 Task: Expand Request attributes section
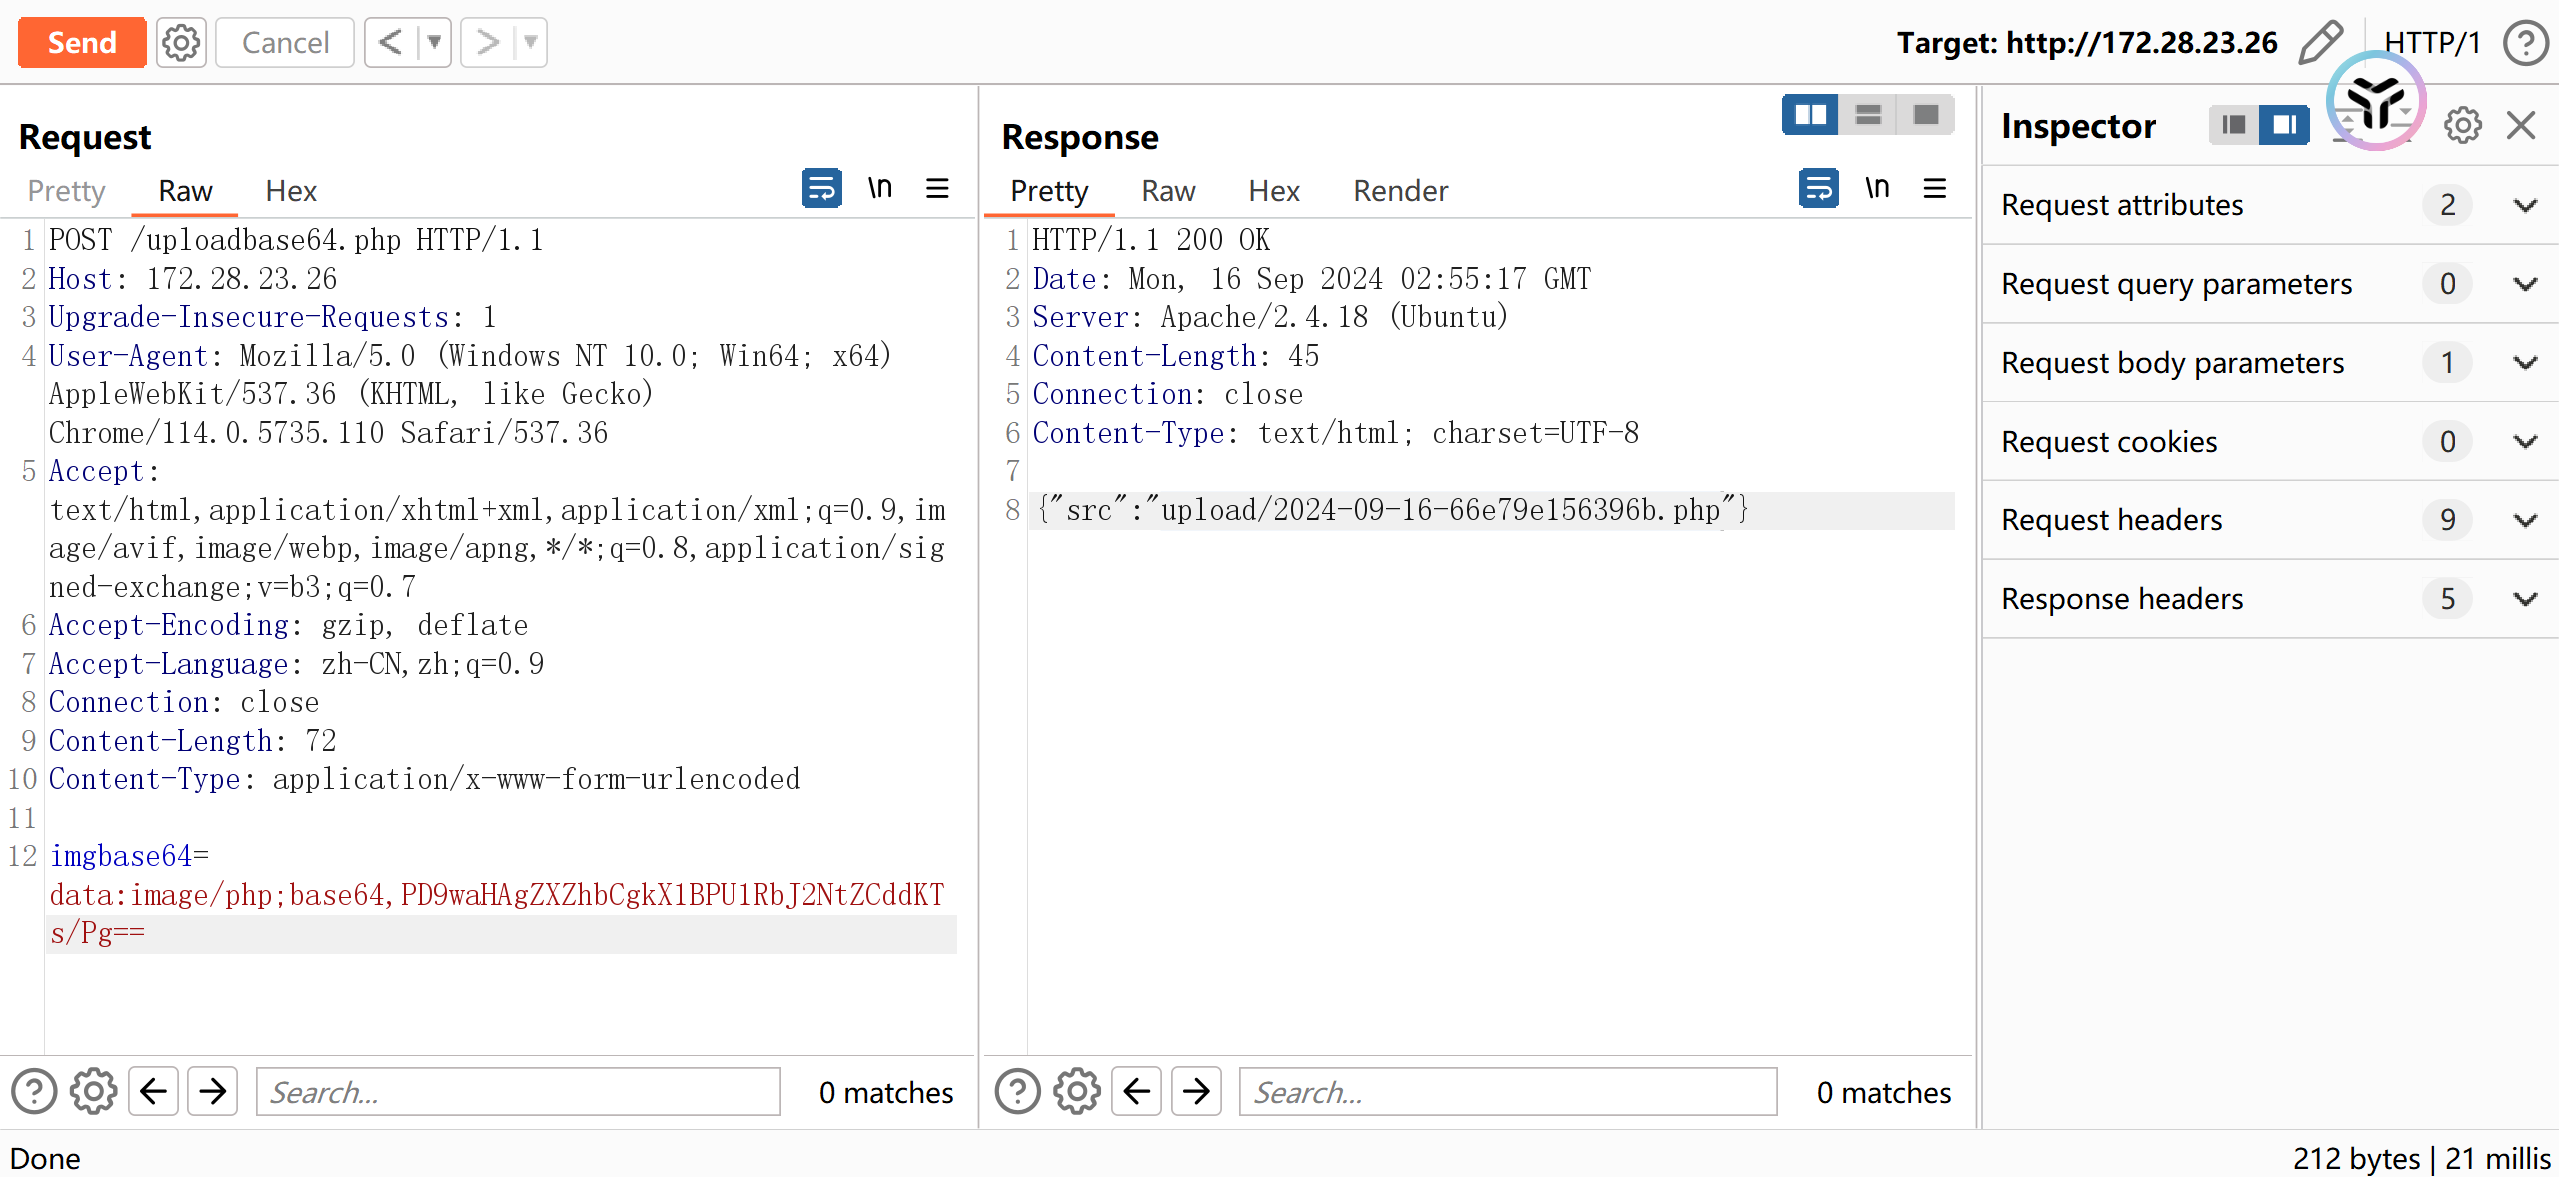[2525, 205]
